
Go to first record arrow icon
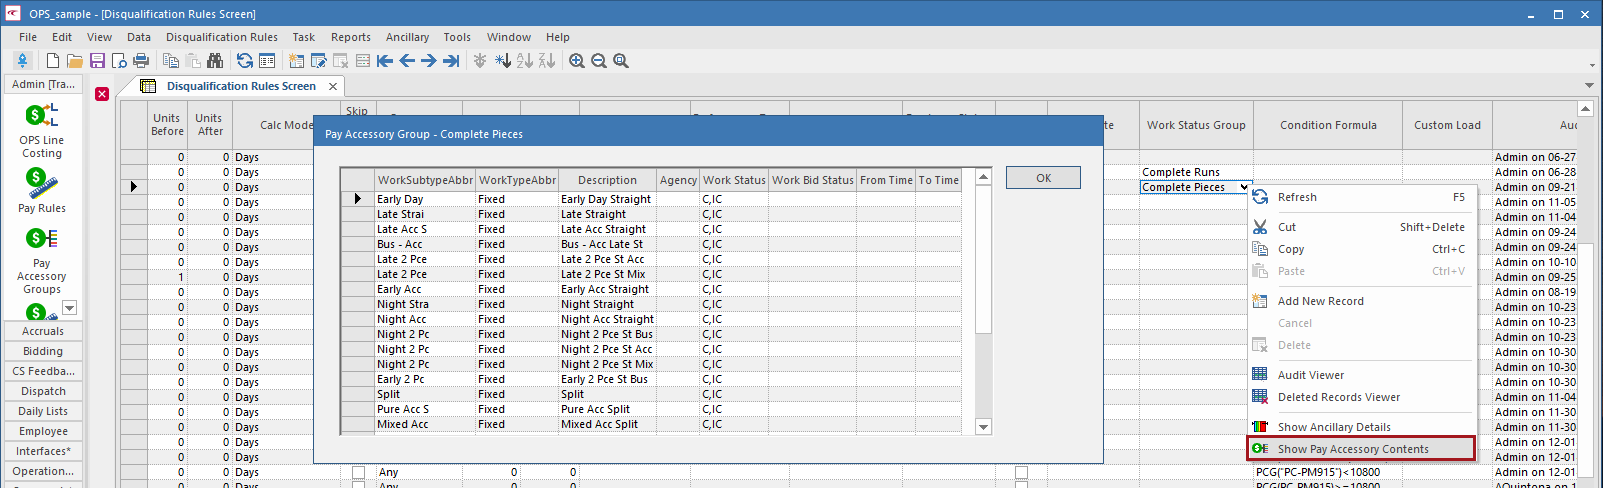[x=385, y=61]
